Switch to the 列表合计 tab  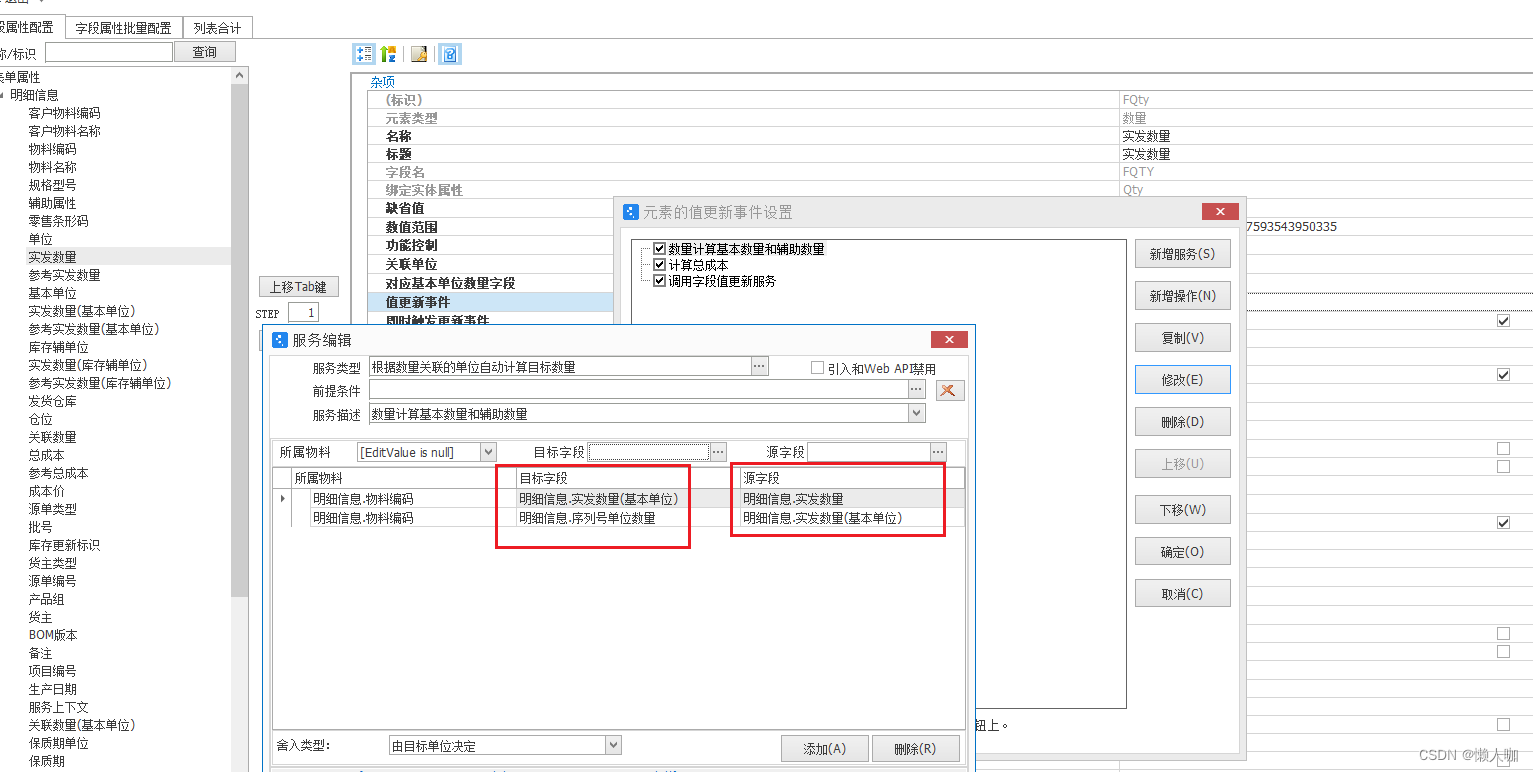click(x=217, y=28)
